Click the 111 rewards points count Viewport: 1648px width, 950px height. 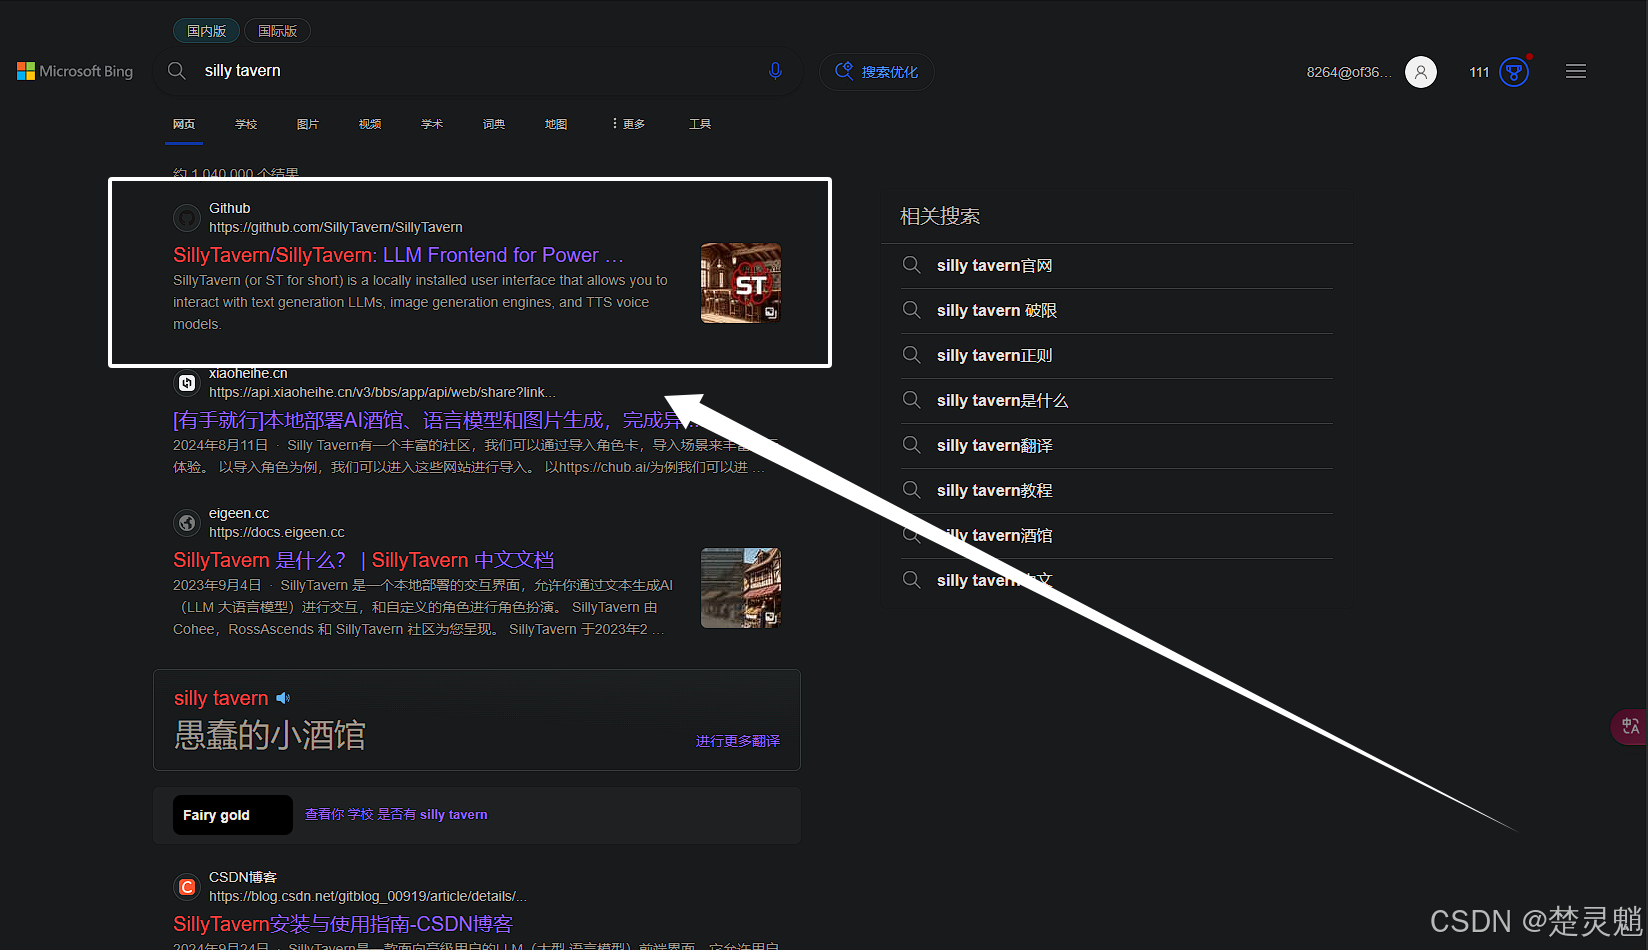[x=1479, y=72]
